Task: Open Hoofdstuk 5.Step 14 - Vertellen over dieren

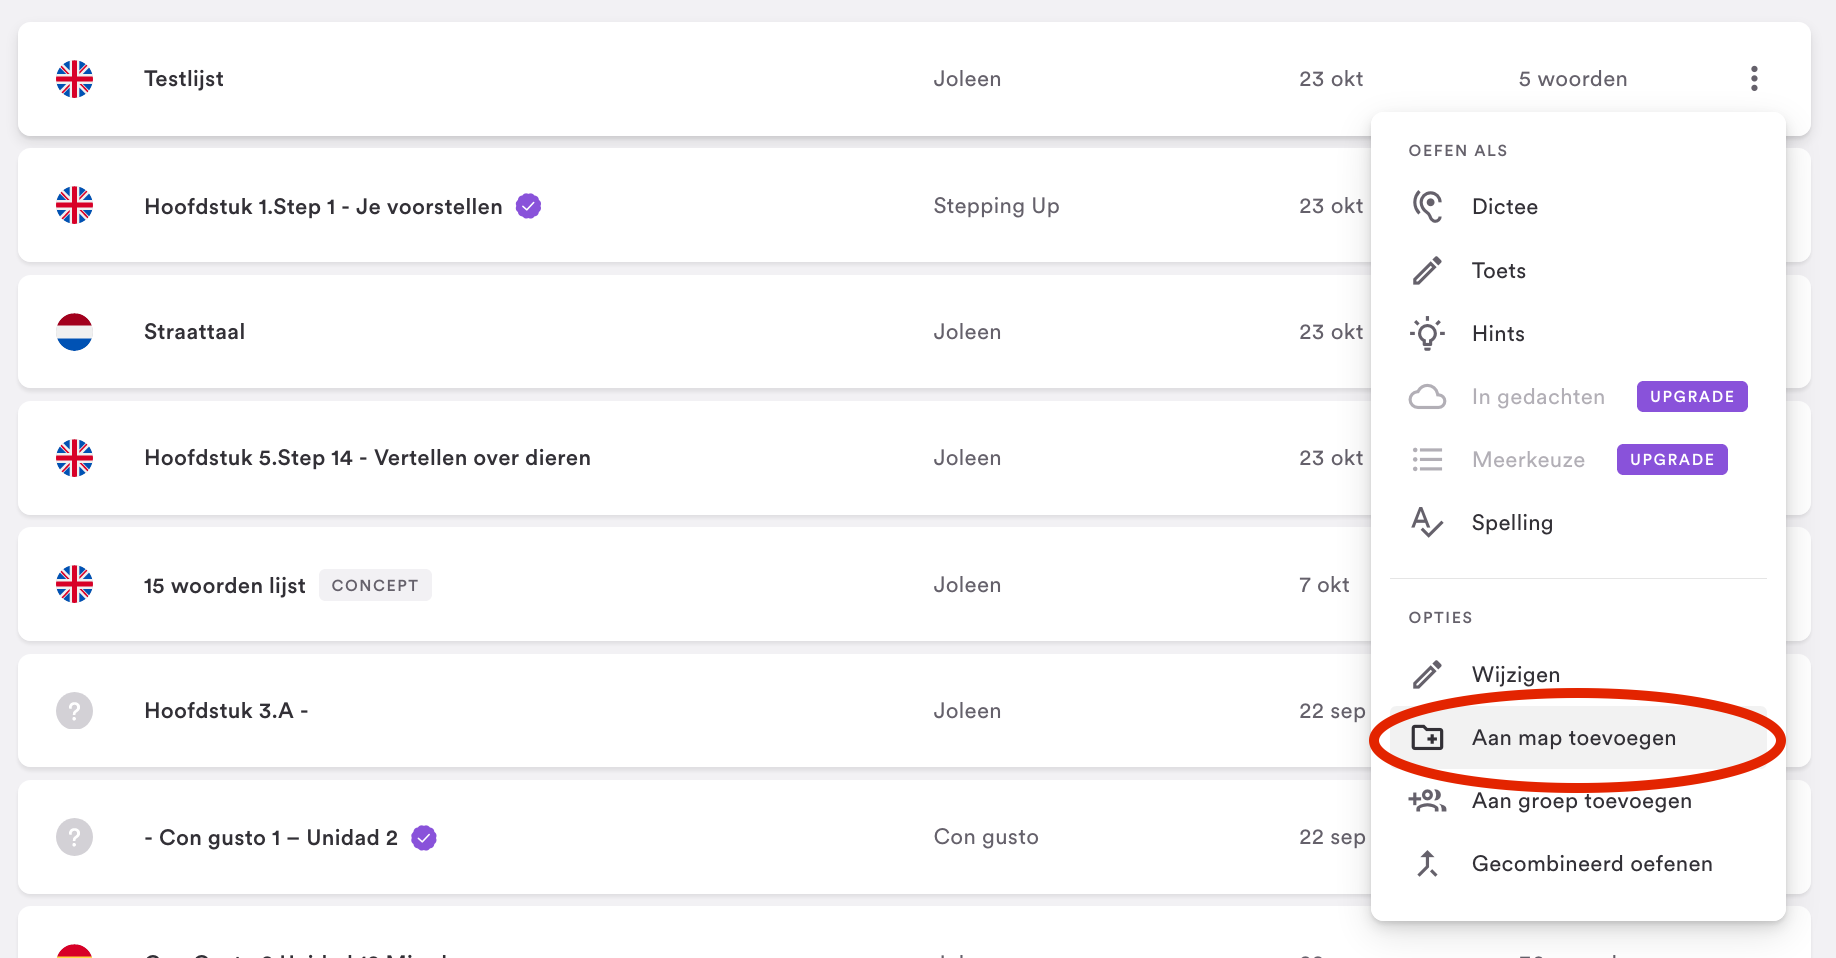Action: pos(367,458)
